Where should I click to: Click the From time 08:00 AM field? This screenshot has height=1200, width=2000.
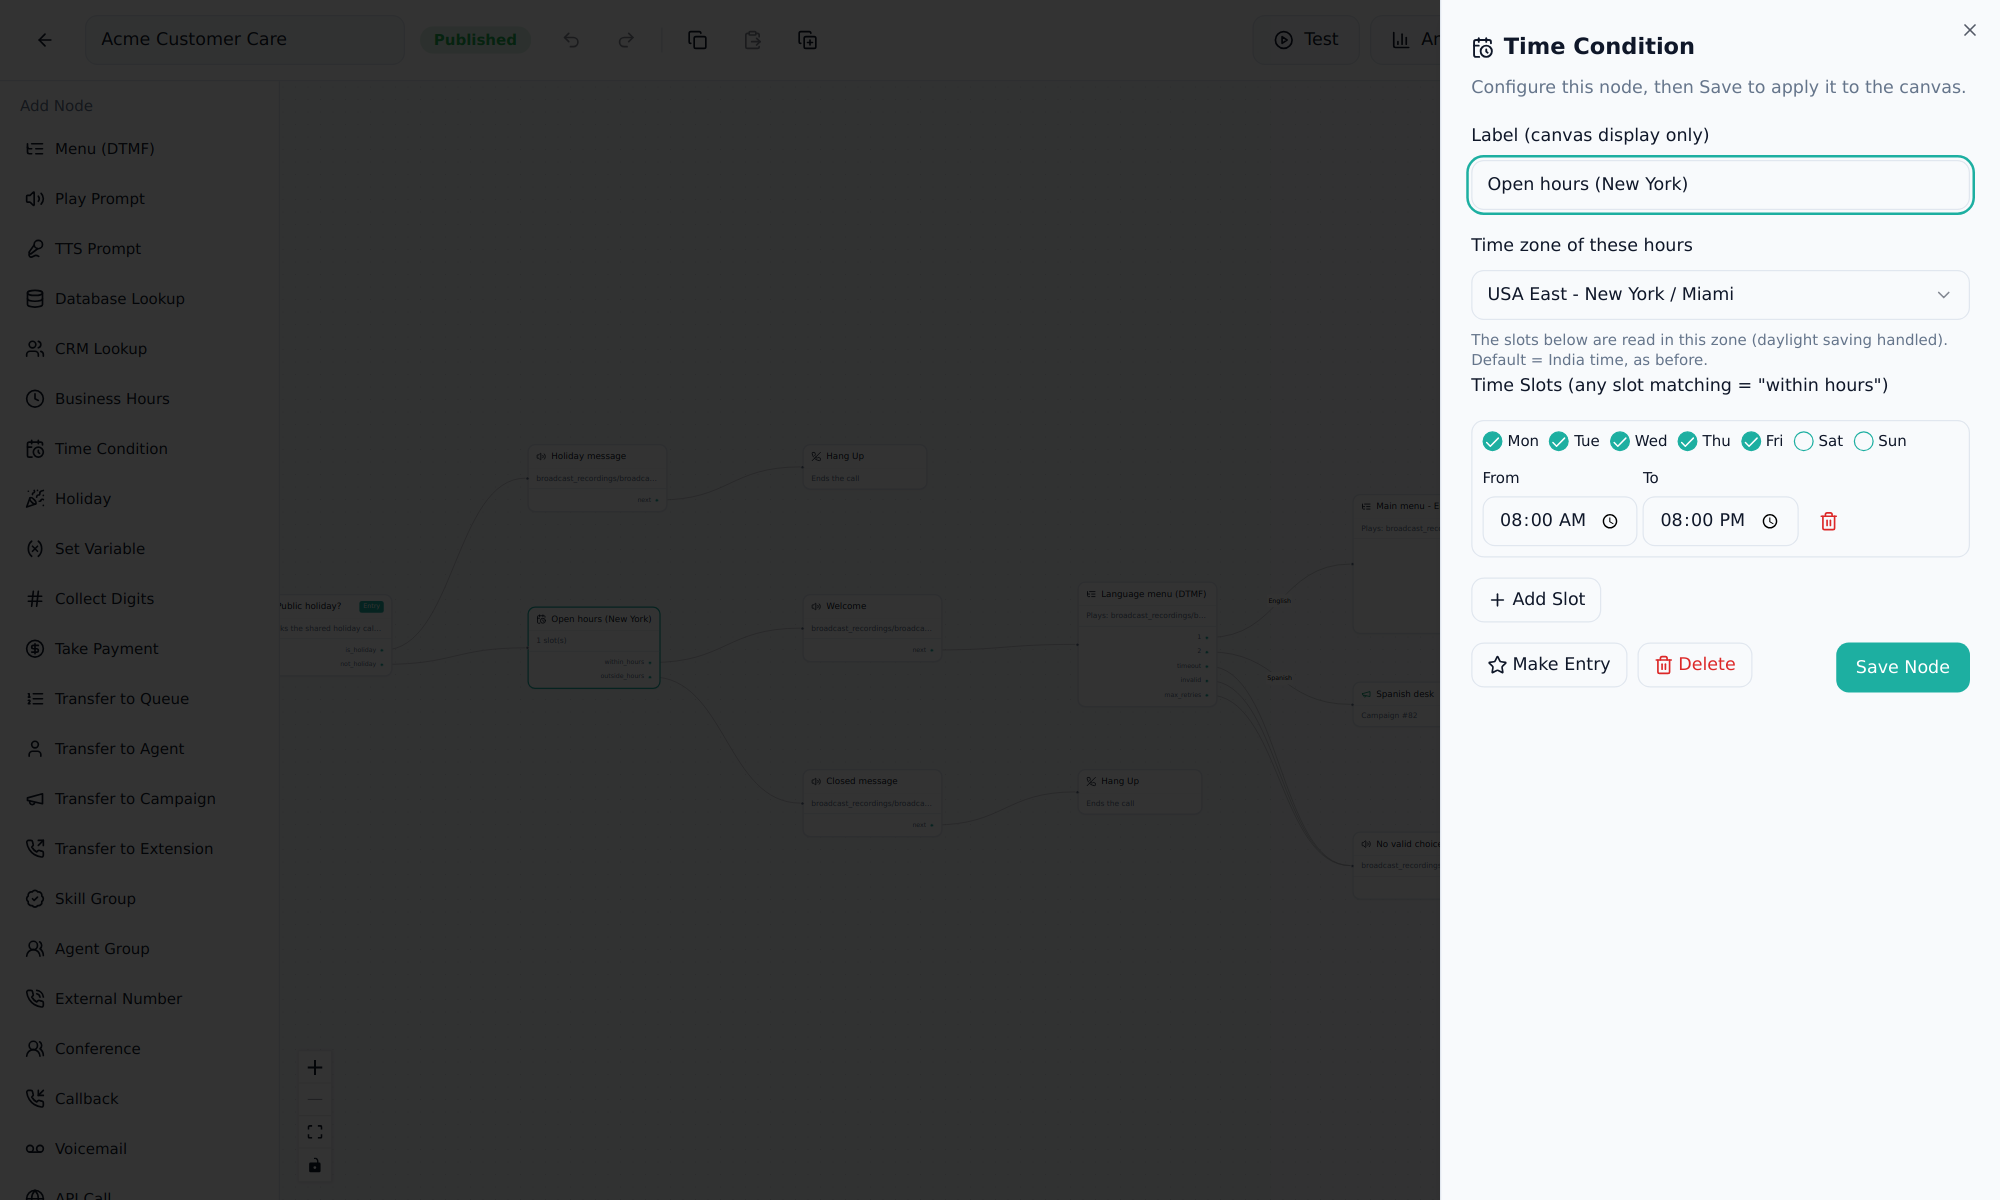click(1559, 521)
